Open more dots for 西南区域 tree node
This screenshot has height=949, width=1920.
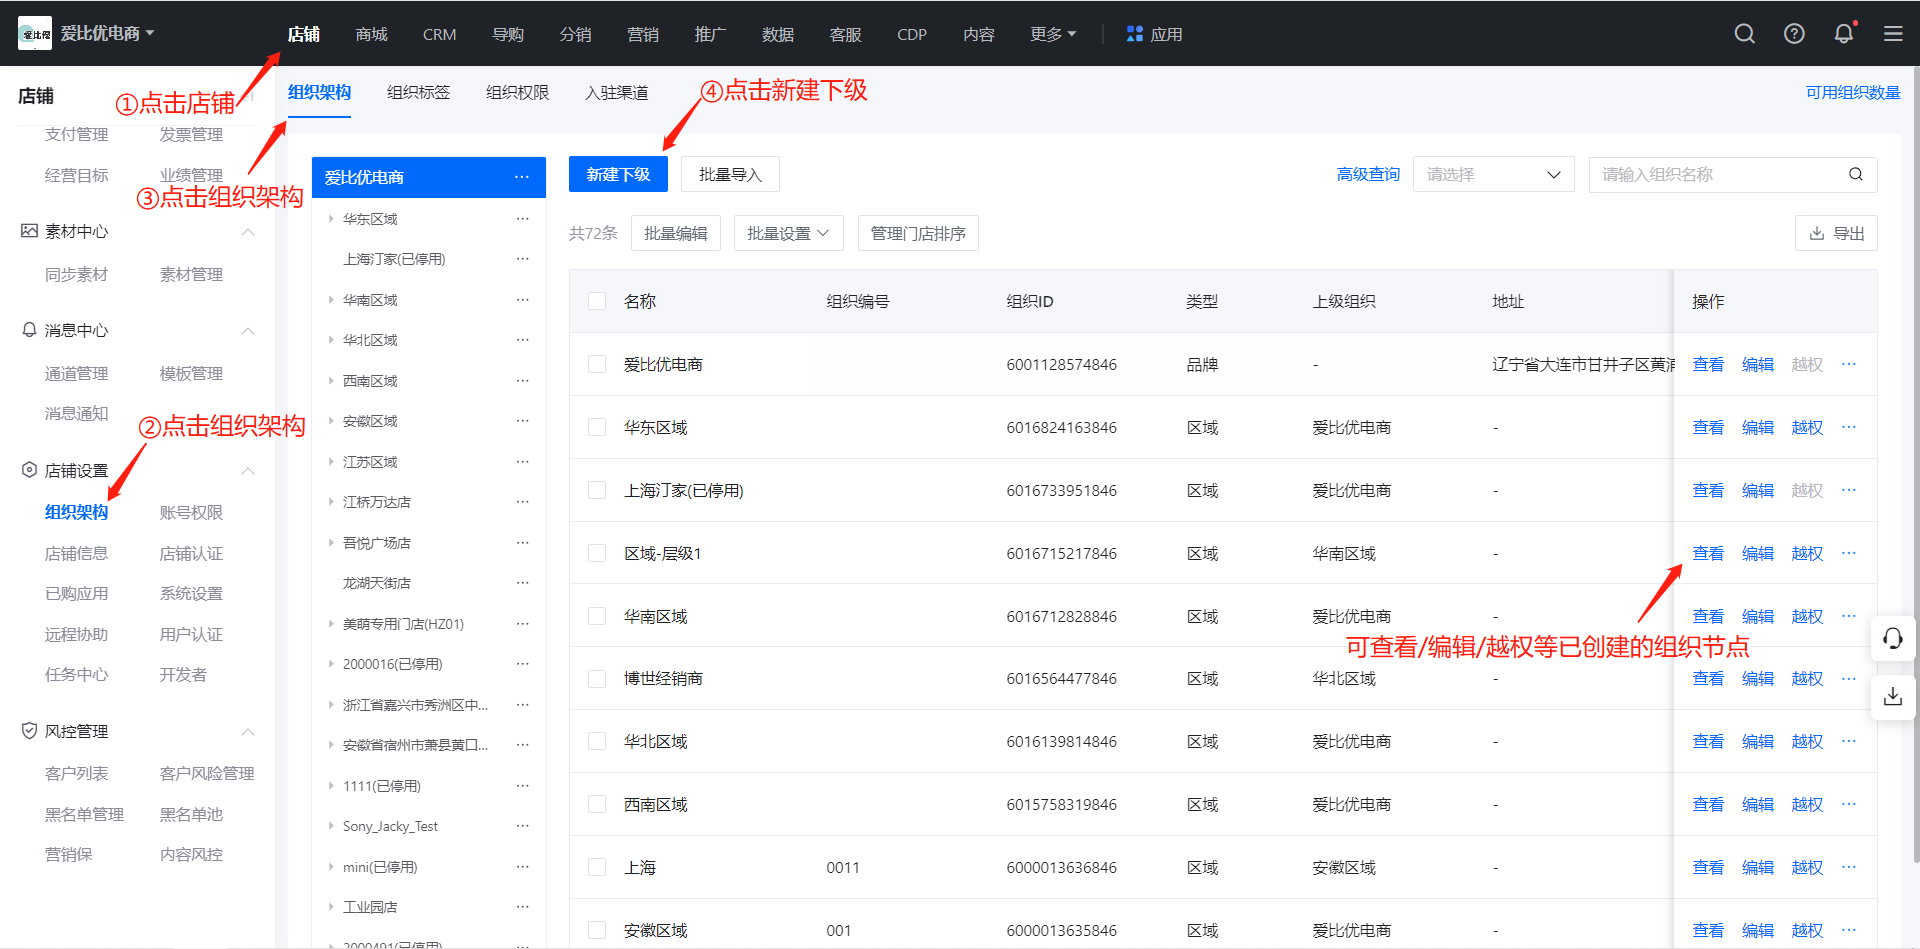click(522, 381)
